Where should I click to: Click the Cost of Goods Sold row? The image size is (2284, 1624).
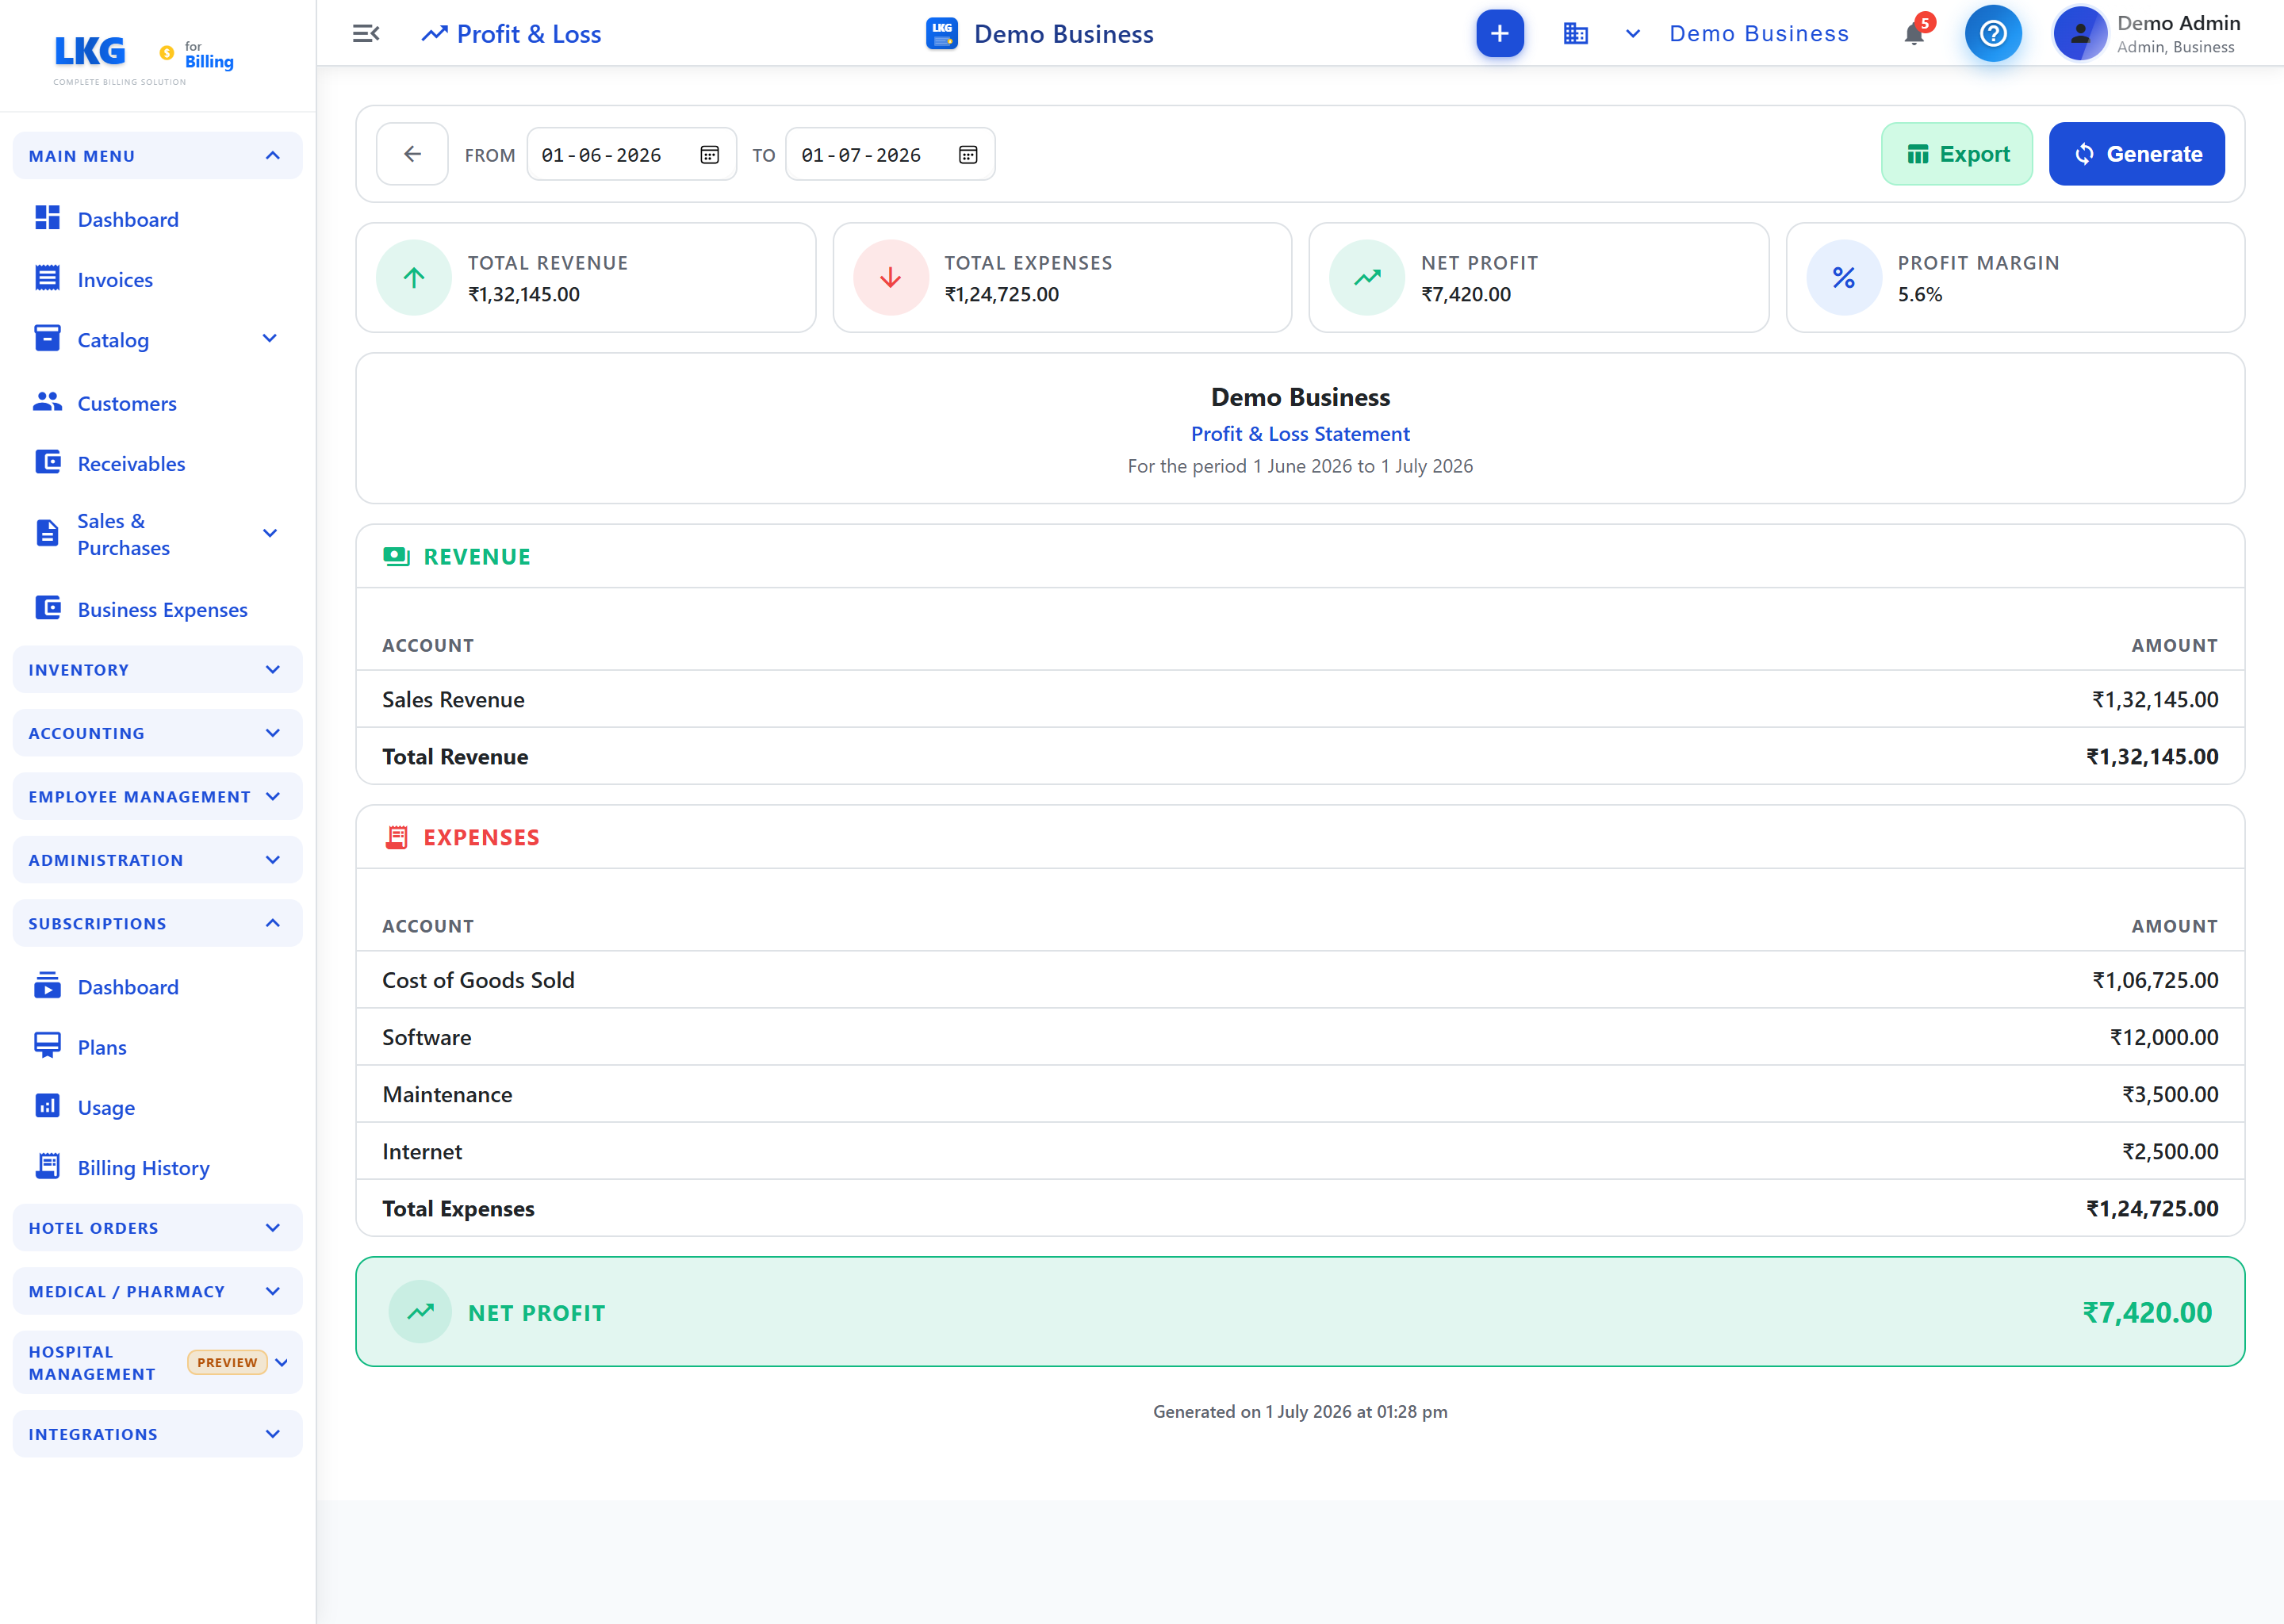click(x=1300, y=980)
